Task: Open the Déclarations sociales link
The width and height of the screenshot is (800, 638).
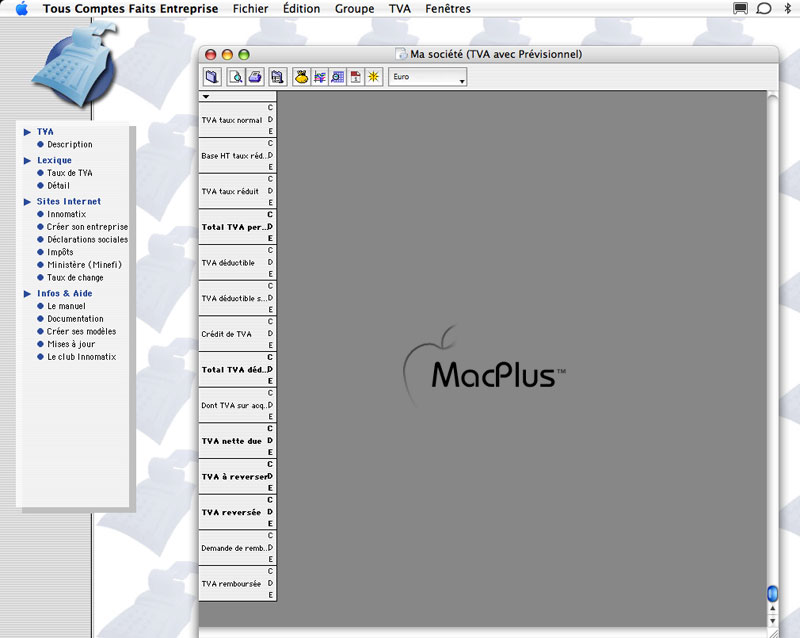Action: [x=88, y=239]
